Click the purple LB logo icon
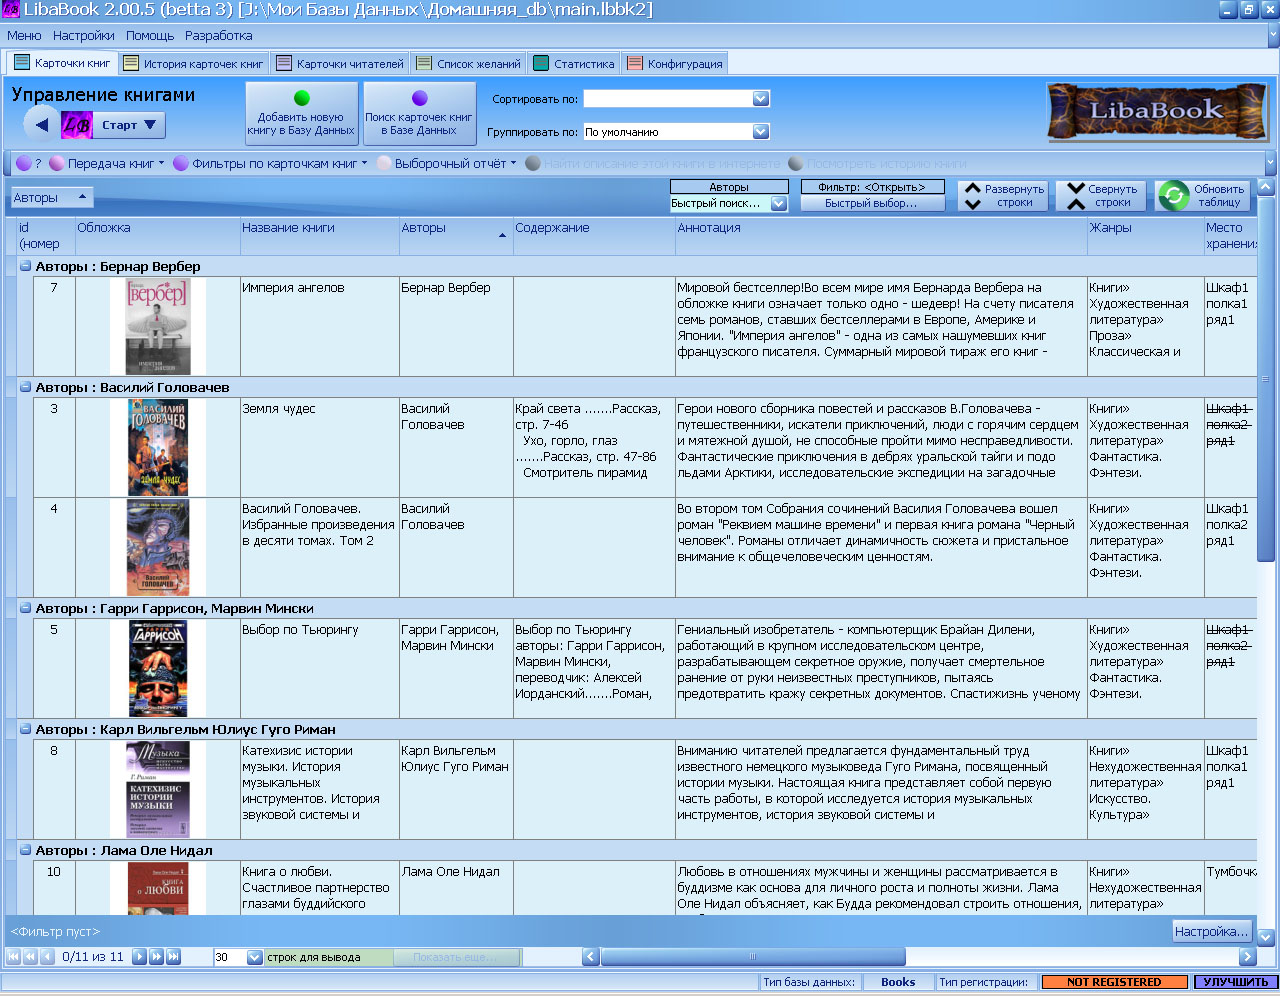 (77, 125)
